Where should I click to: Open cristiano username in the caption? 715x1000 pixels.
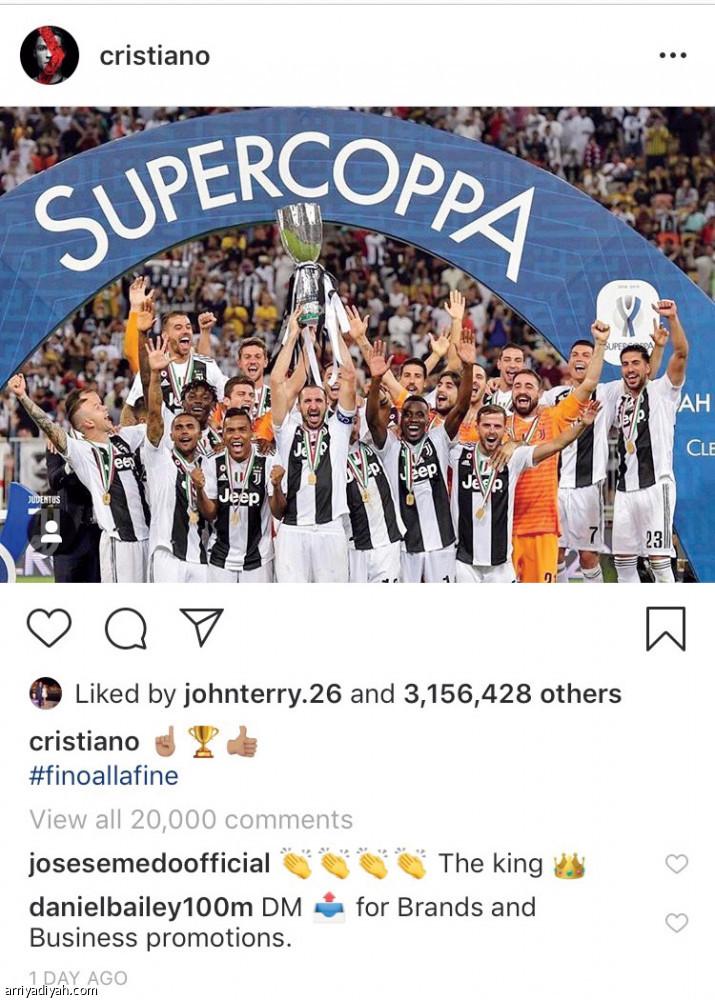pyautogui.click(x=84, y=742)
